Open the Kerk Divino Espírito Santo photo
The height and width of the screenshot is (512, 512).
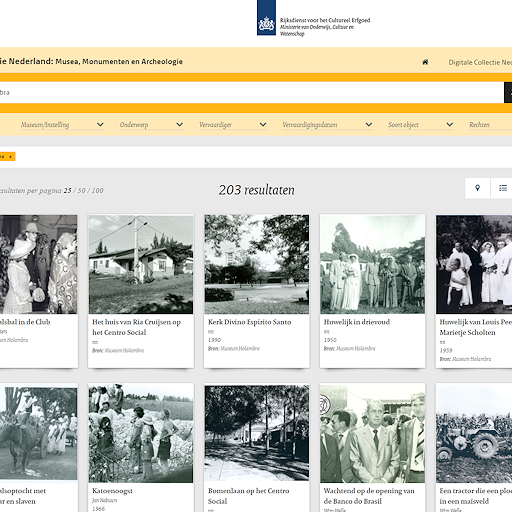[x=257, y=264]
